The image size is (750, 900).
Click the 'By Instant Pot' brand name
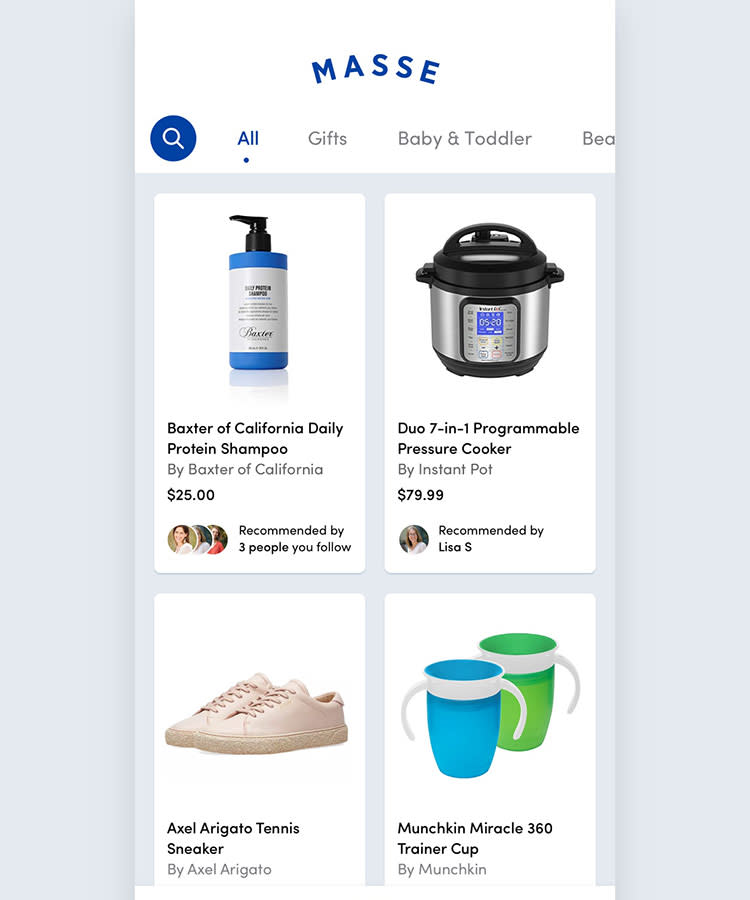(x=445, y=470)
